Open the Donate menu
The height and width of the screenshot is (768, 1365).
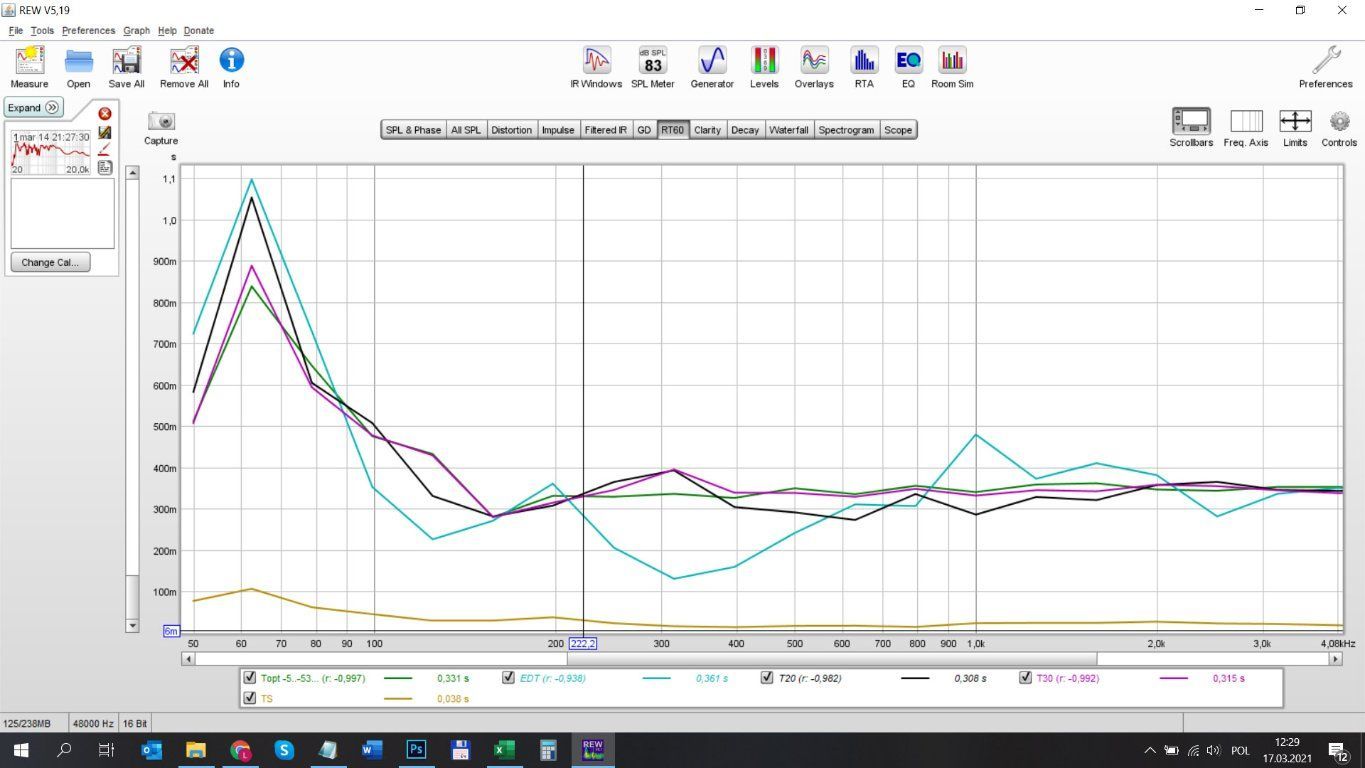[x=199, y=31]
